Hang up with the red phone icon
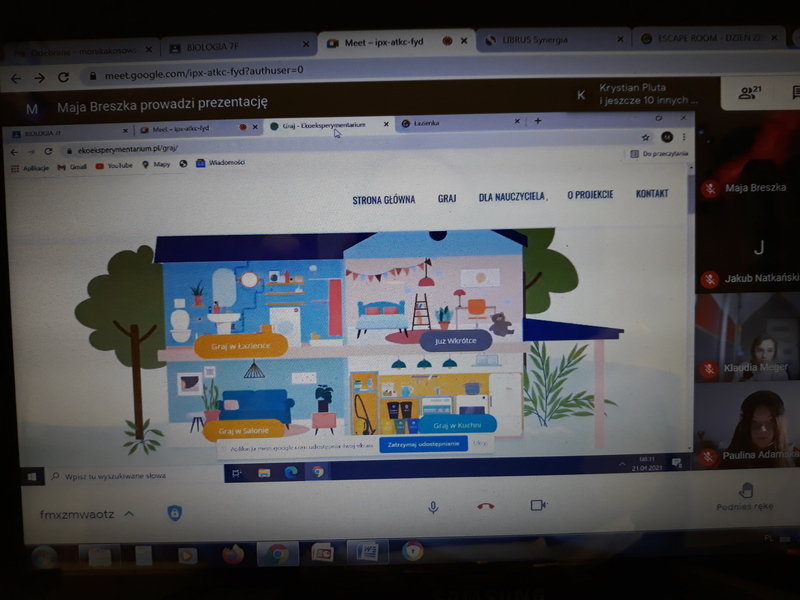Image resolution: width=800 pixels, height=600 pixels. (x=486, y=506)
